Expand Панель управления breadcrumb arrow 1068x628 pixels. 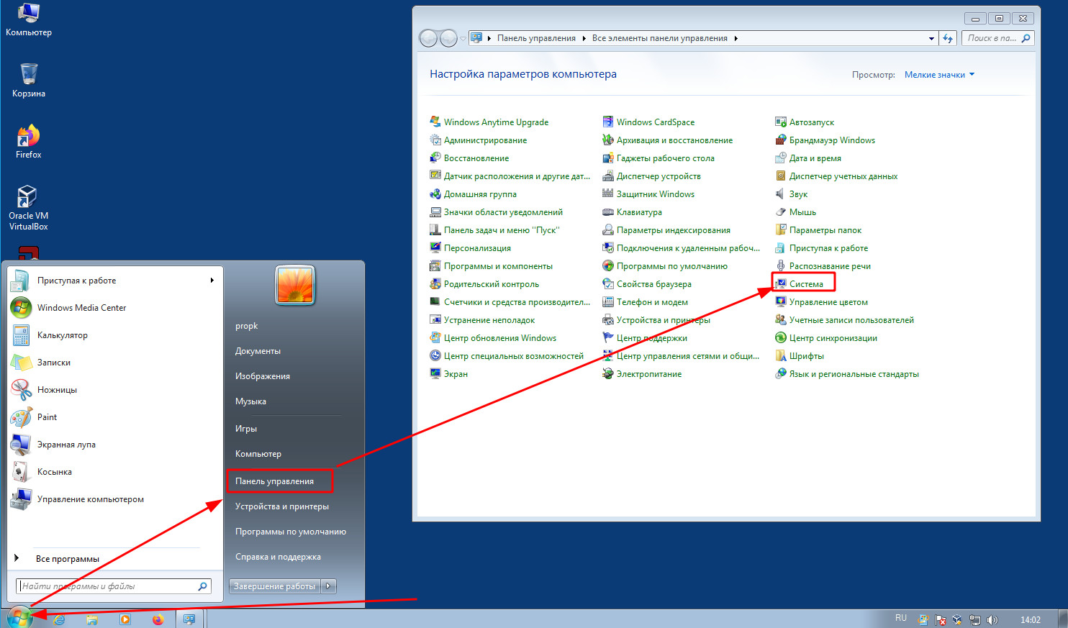pyautogui.click(x=584, y=38)
